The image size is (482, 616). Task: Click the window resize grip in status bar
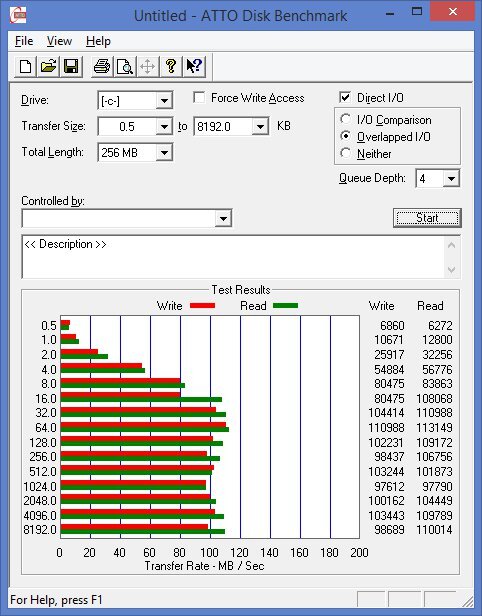pyautogui.click(x=468, y=600)
